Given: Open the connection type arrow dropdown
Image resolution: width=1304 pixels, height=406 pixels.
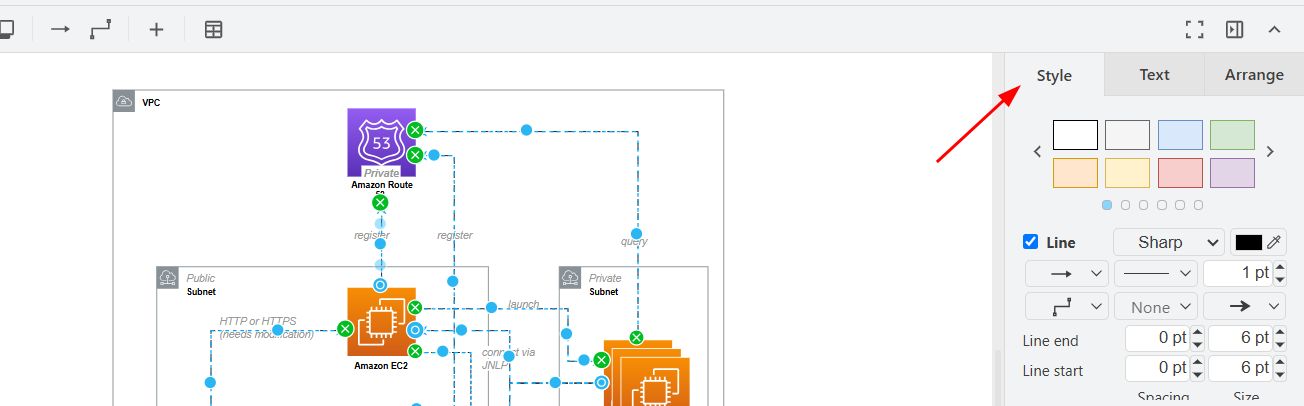Looking at the screenshot, I should tap(1067, 273).
